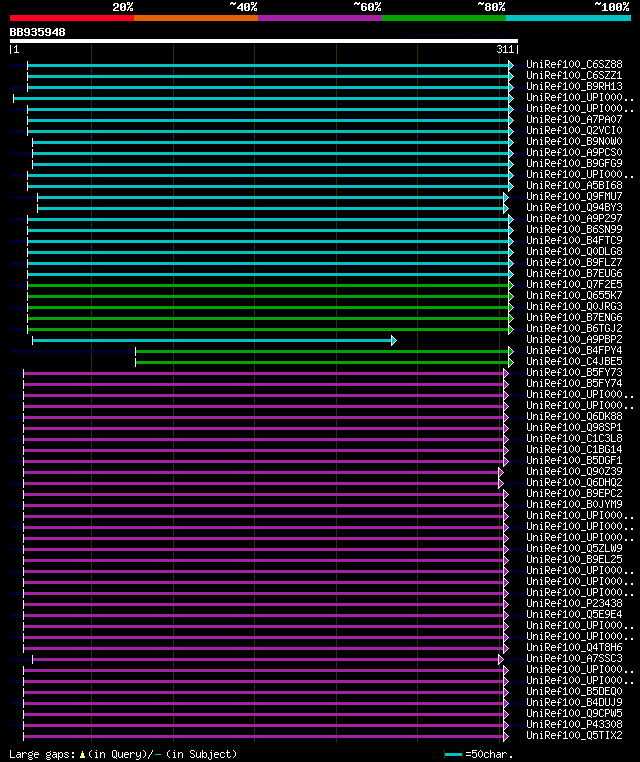
Task: Select the UniRef100_Q6DK88 label
Action: (574, 416)
